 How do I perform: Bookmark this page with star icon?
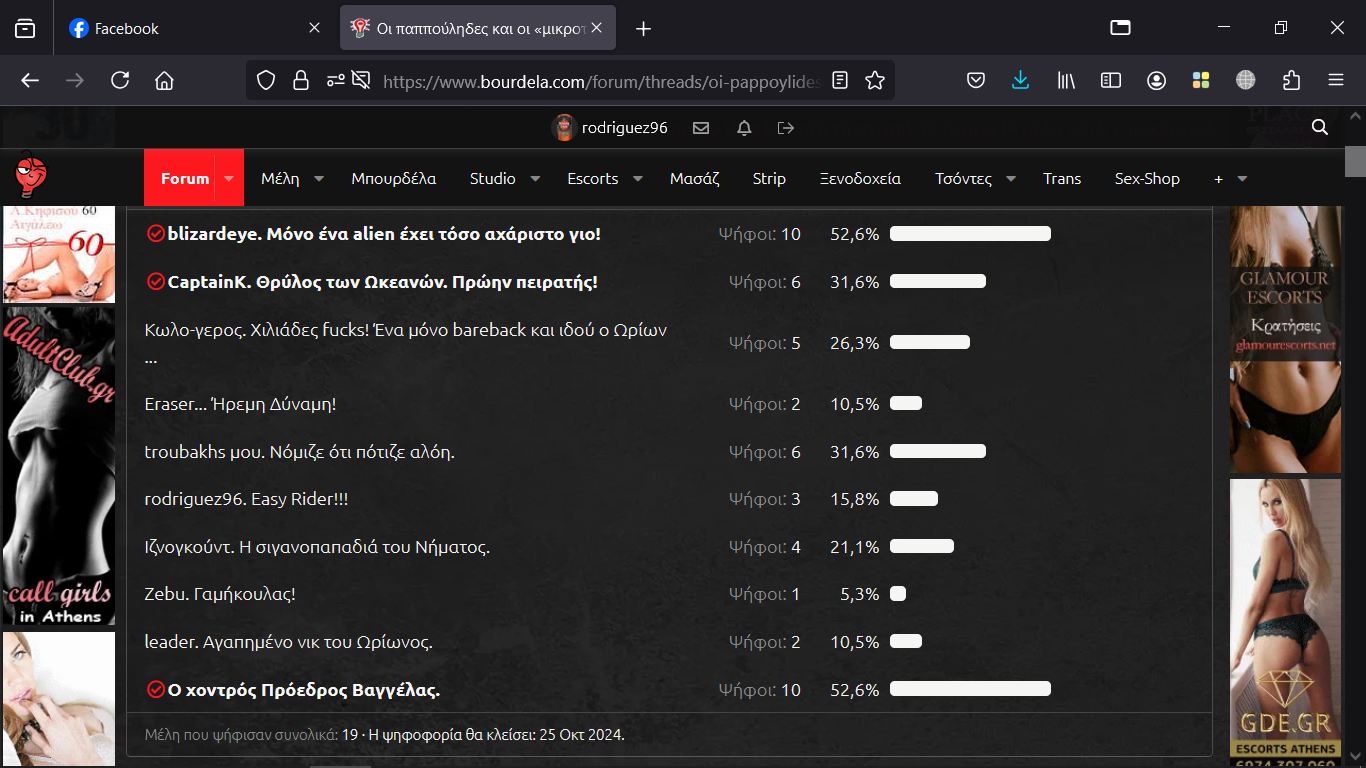click(875, 81)
